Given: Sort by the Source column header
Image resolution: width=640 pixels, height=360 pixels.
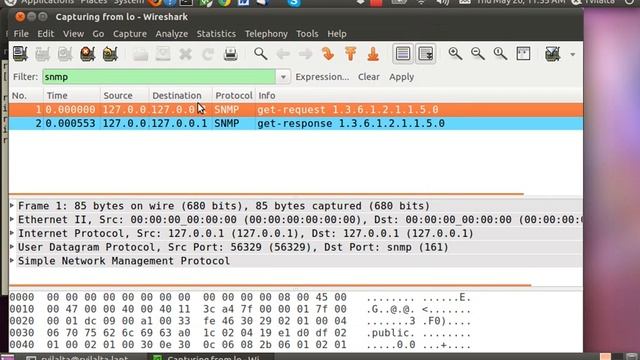Looking at the screenshot, I should (x=124, y=96).
